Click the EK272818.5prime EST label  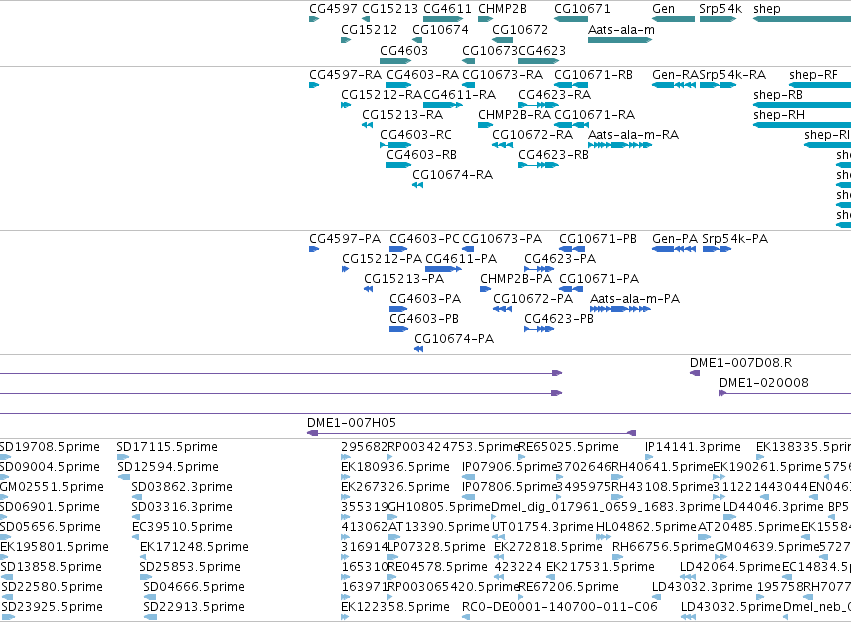pyautogui.click(x=548, y=548)
